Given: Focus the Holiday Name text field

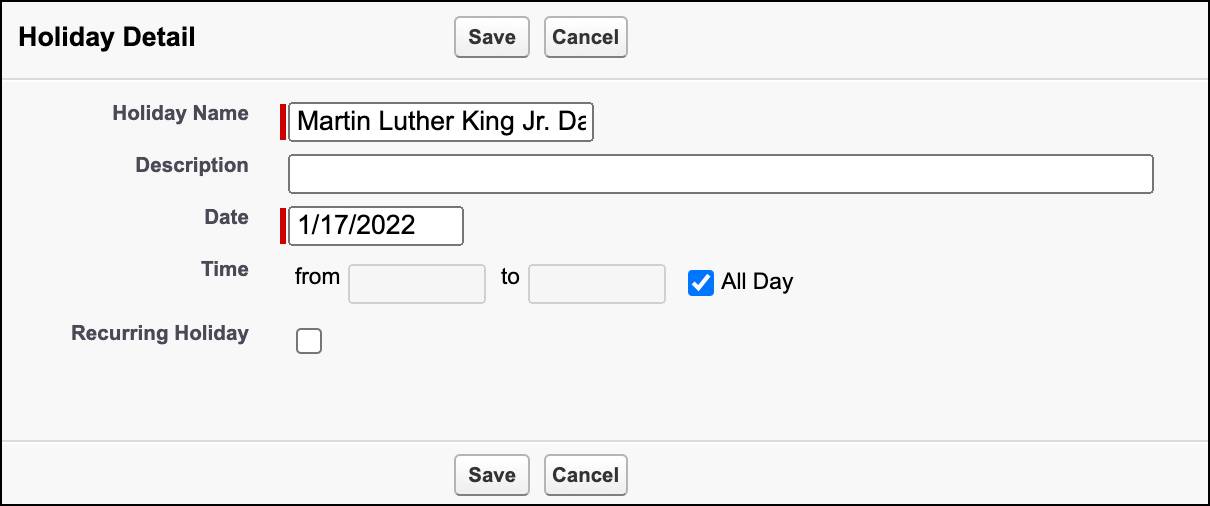Looking at the screenshot, I should [x=441, y=122].
